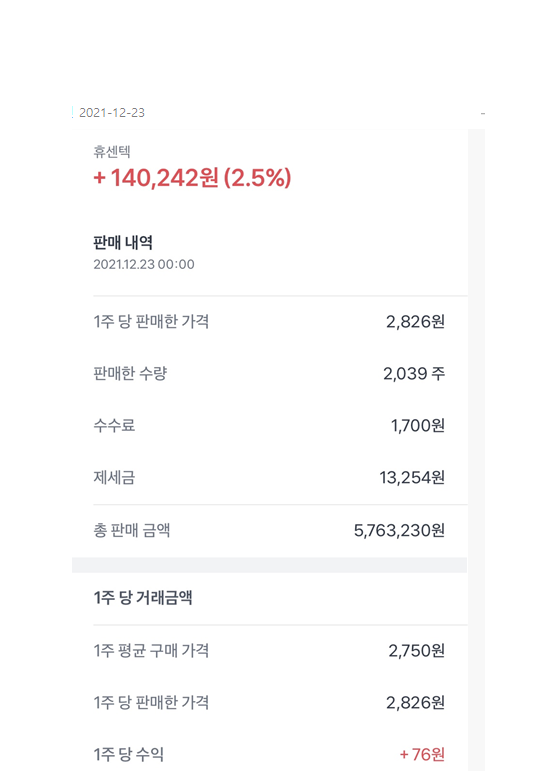Click the 제세금 tax label
Image resolution: width=555 pixels, height=775 pixels.
click(x=114, y=477)
